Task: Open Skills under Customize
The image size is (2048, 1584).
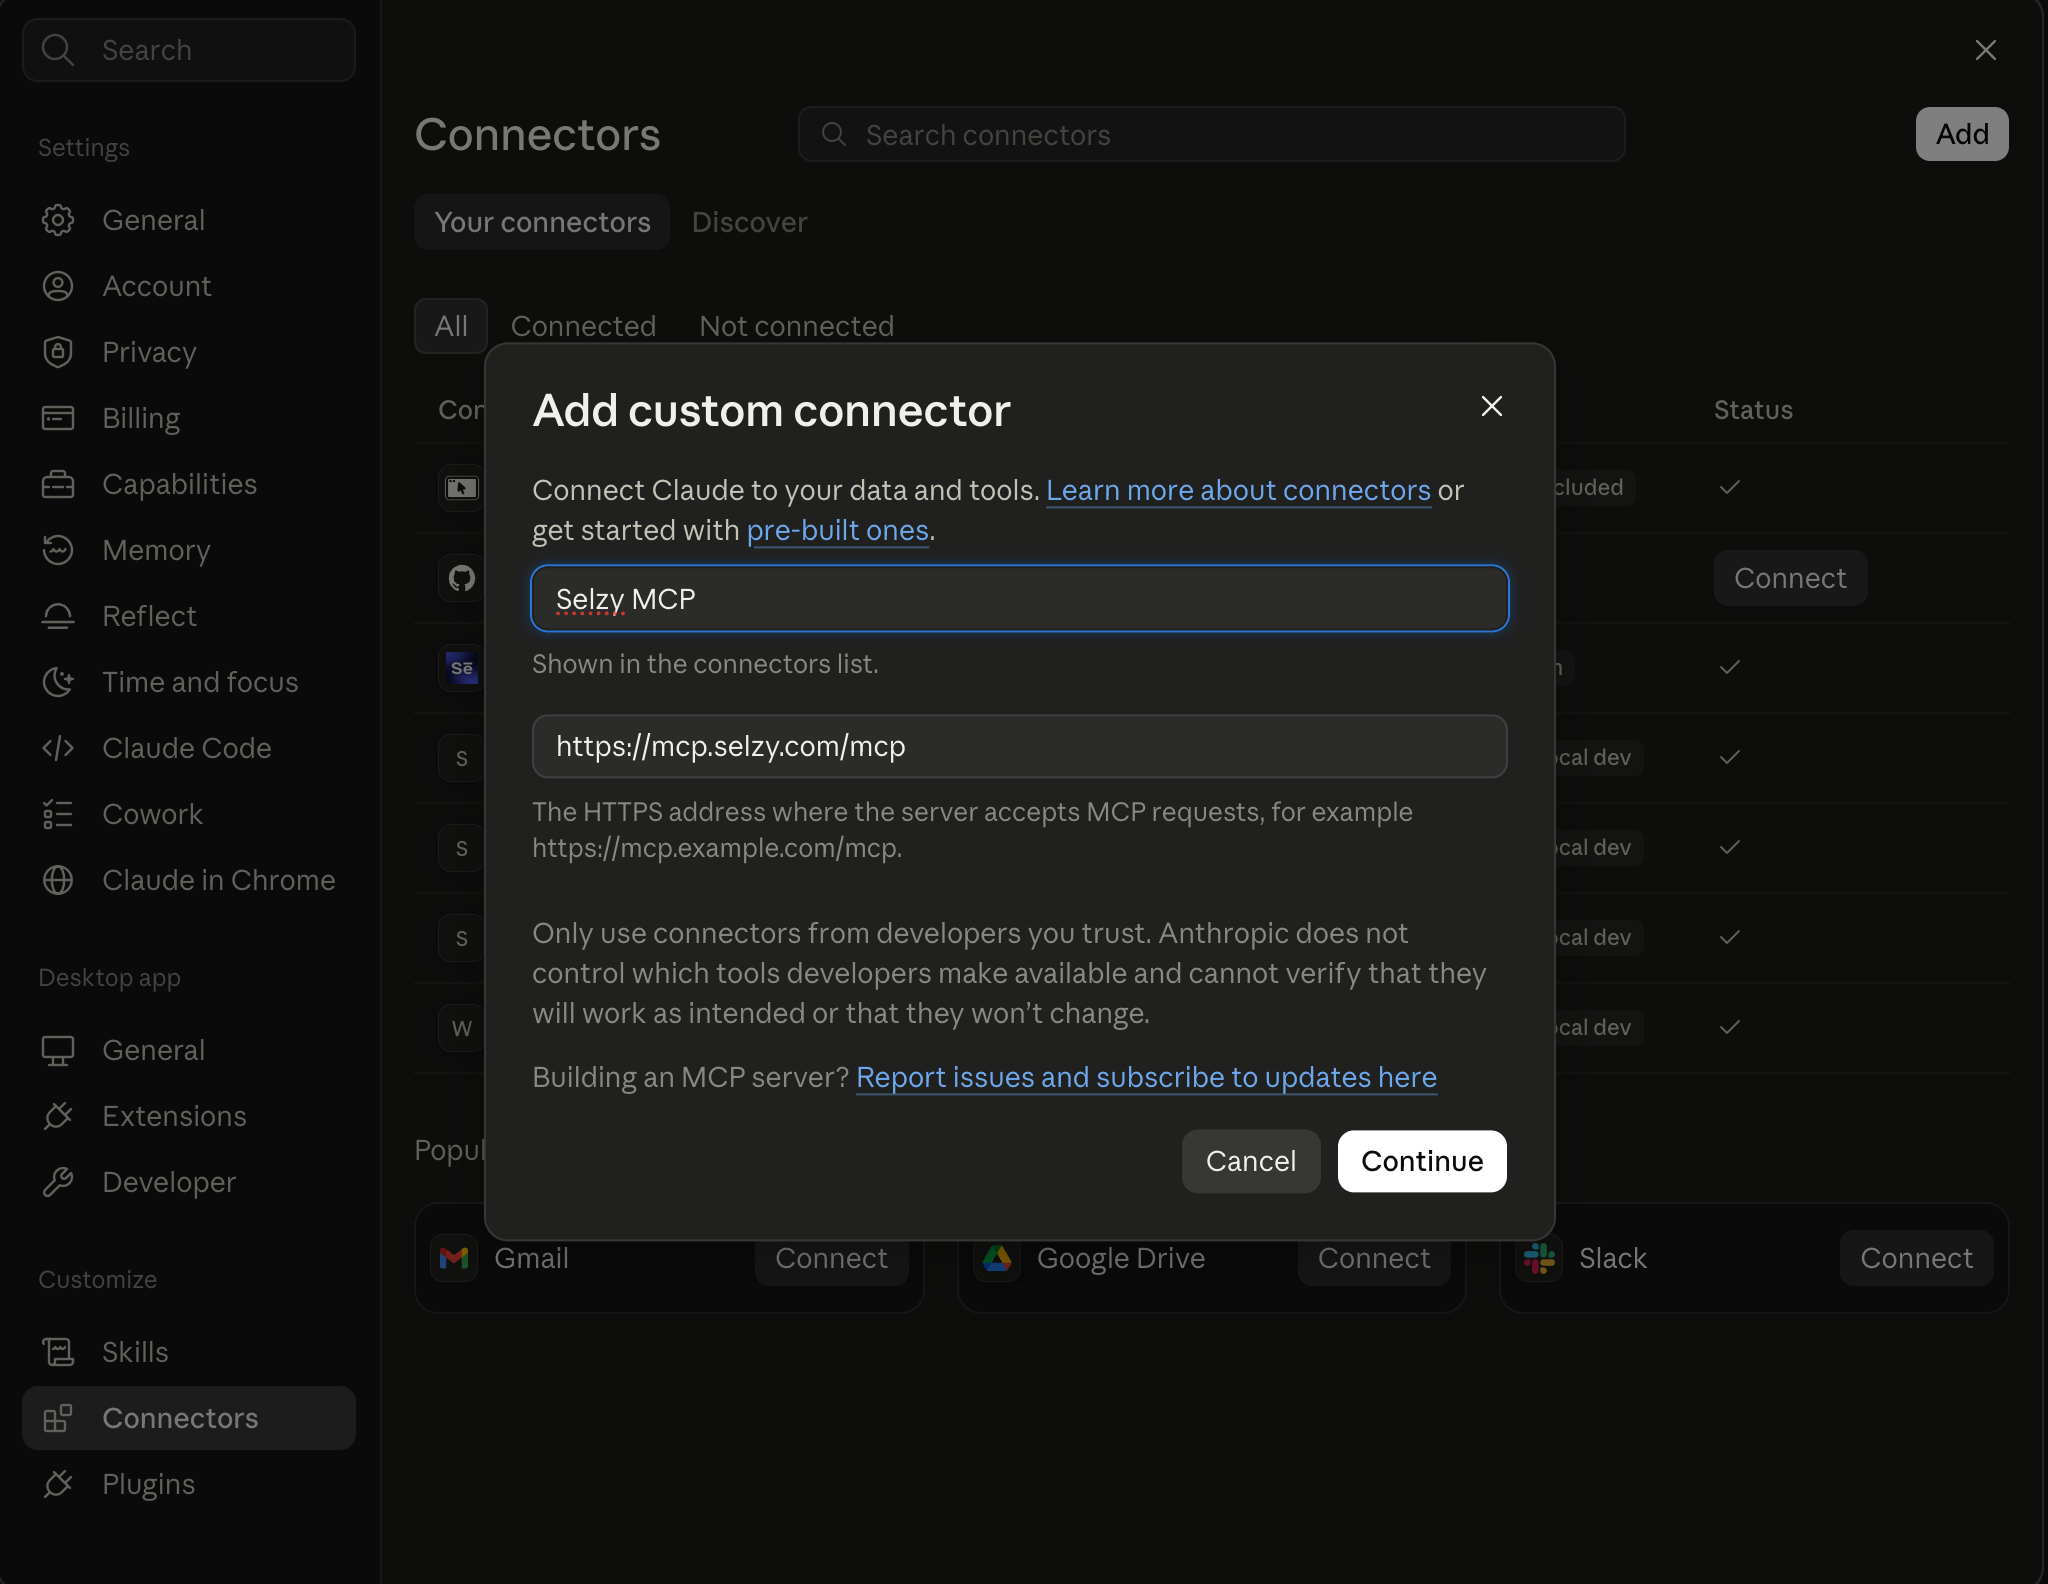Action: point(188,1352)
